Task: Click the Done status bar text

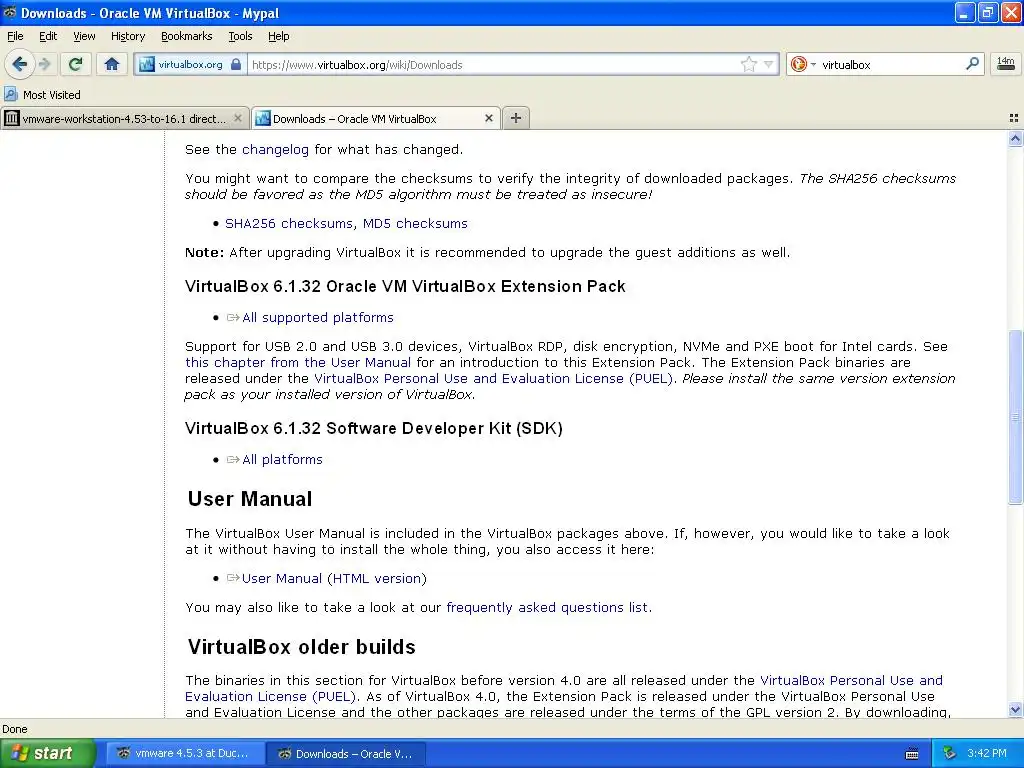Action: click(x=15, y=729)
